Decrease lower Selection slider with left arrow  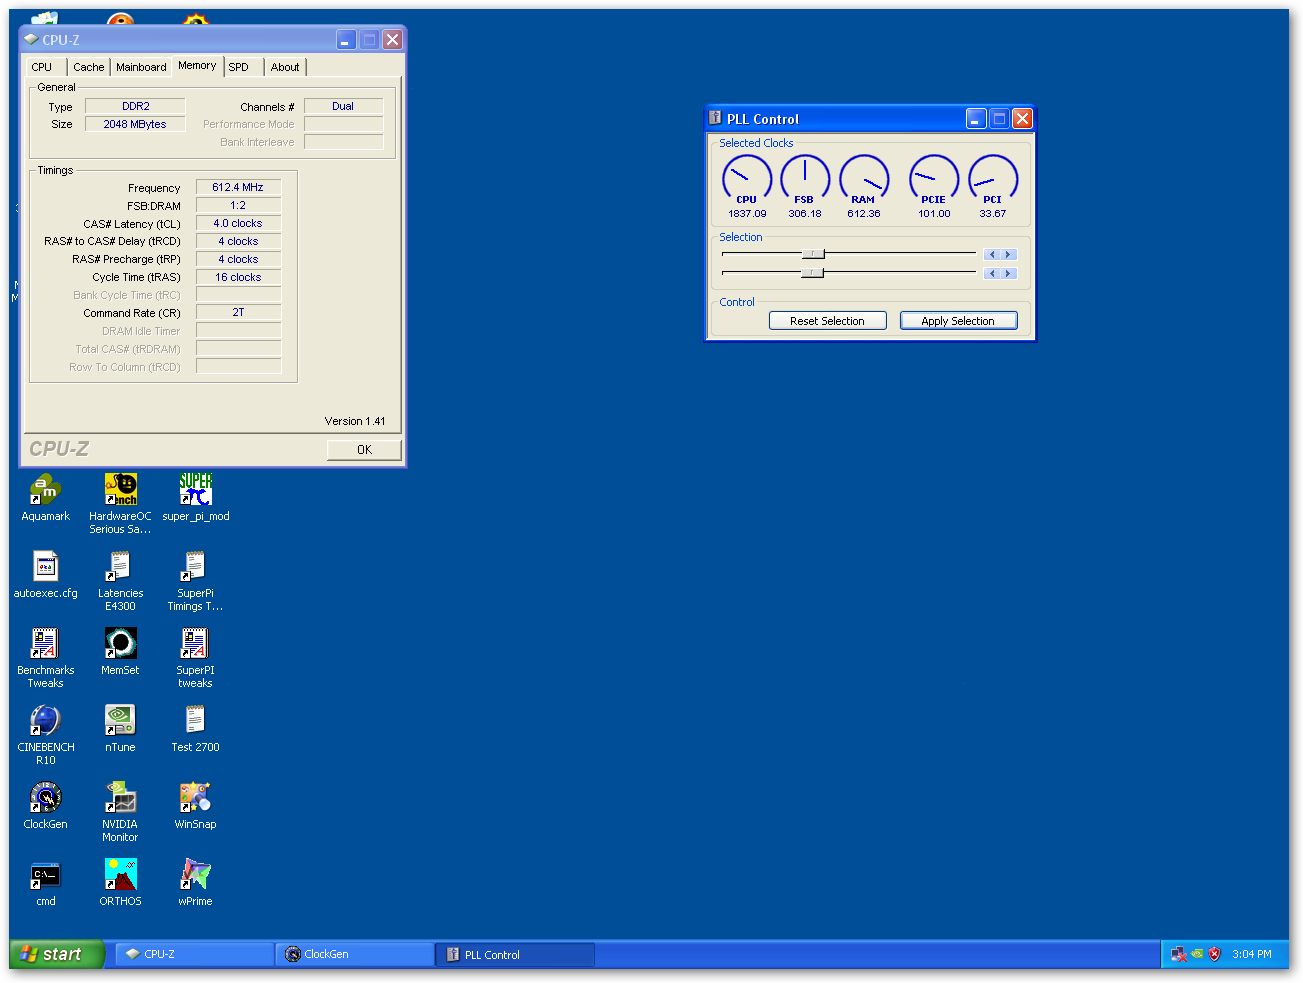pos(992,273)
